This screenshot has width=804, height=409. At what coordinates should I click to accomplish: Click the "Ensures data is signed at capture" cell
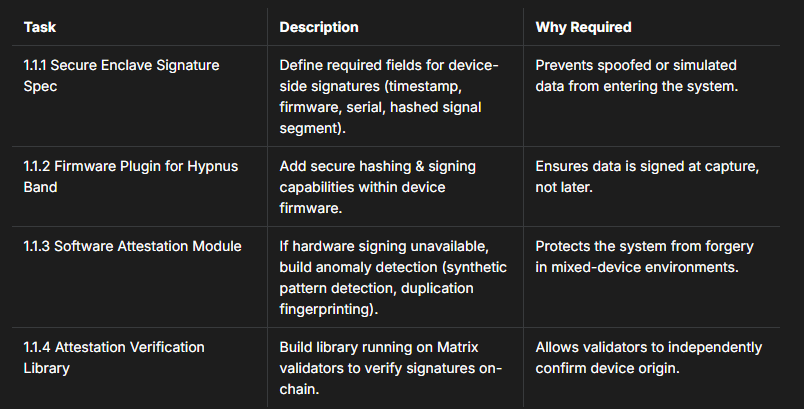point(645,175)
